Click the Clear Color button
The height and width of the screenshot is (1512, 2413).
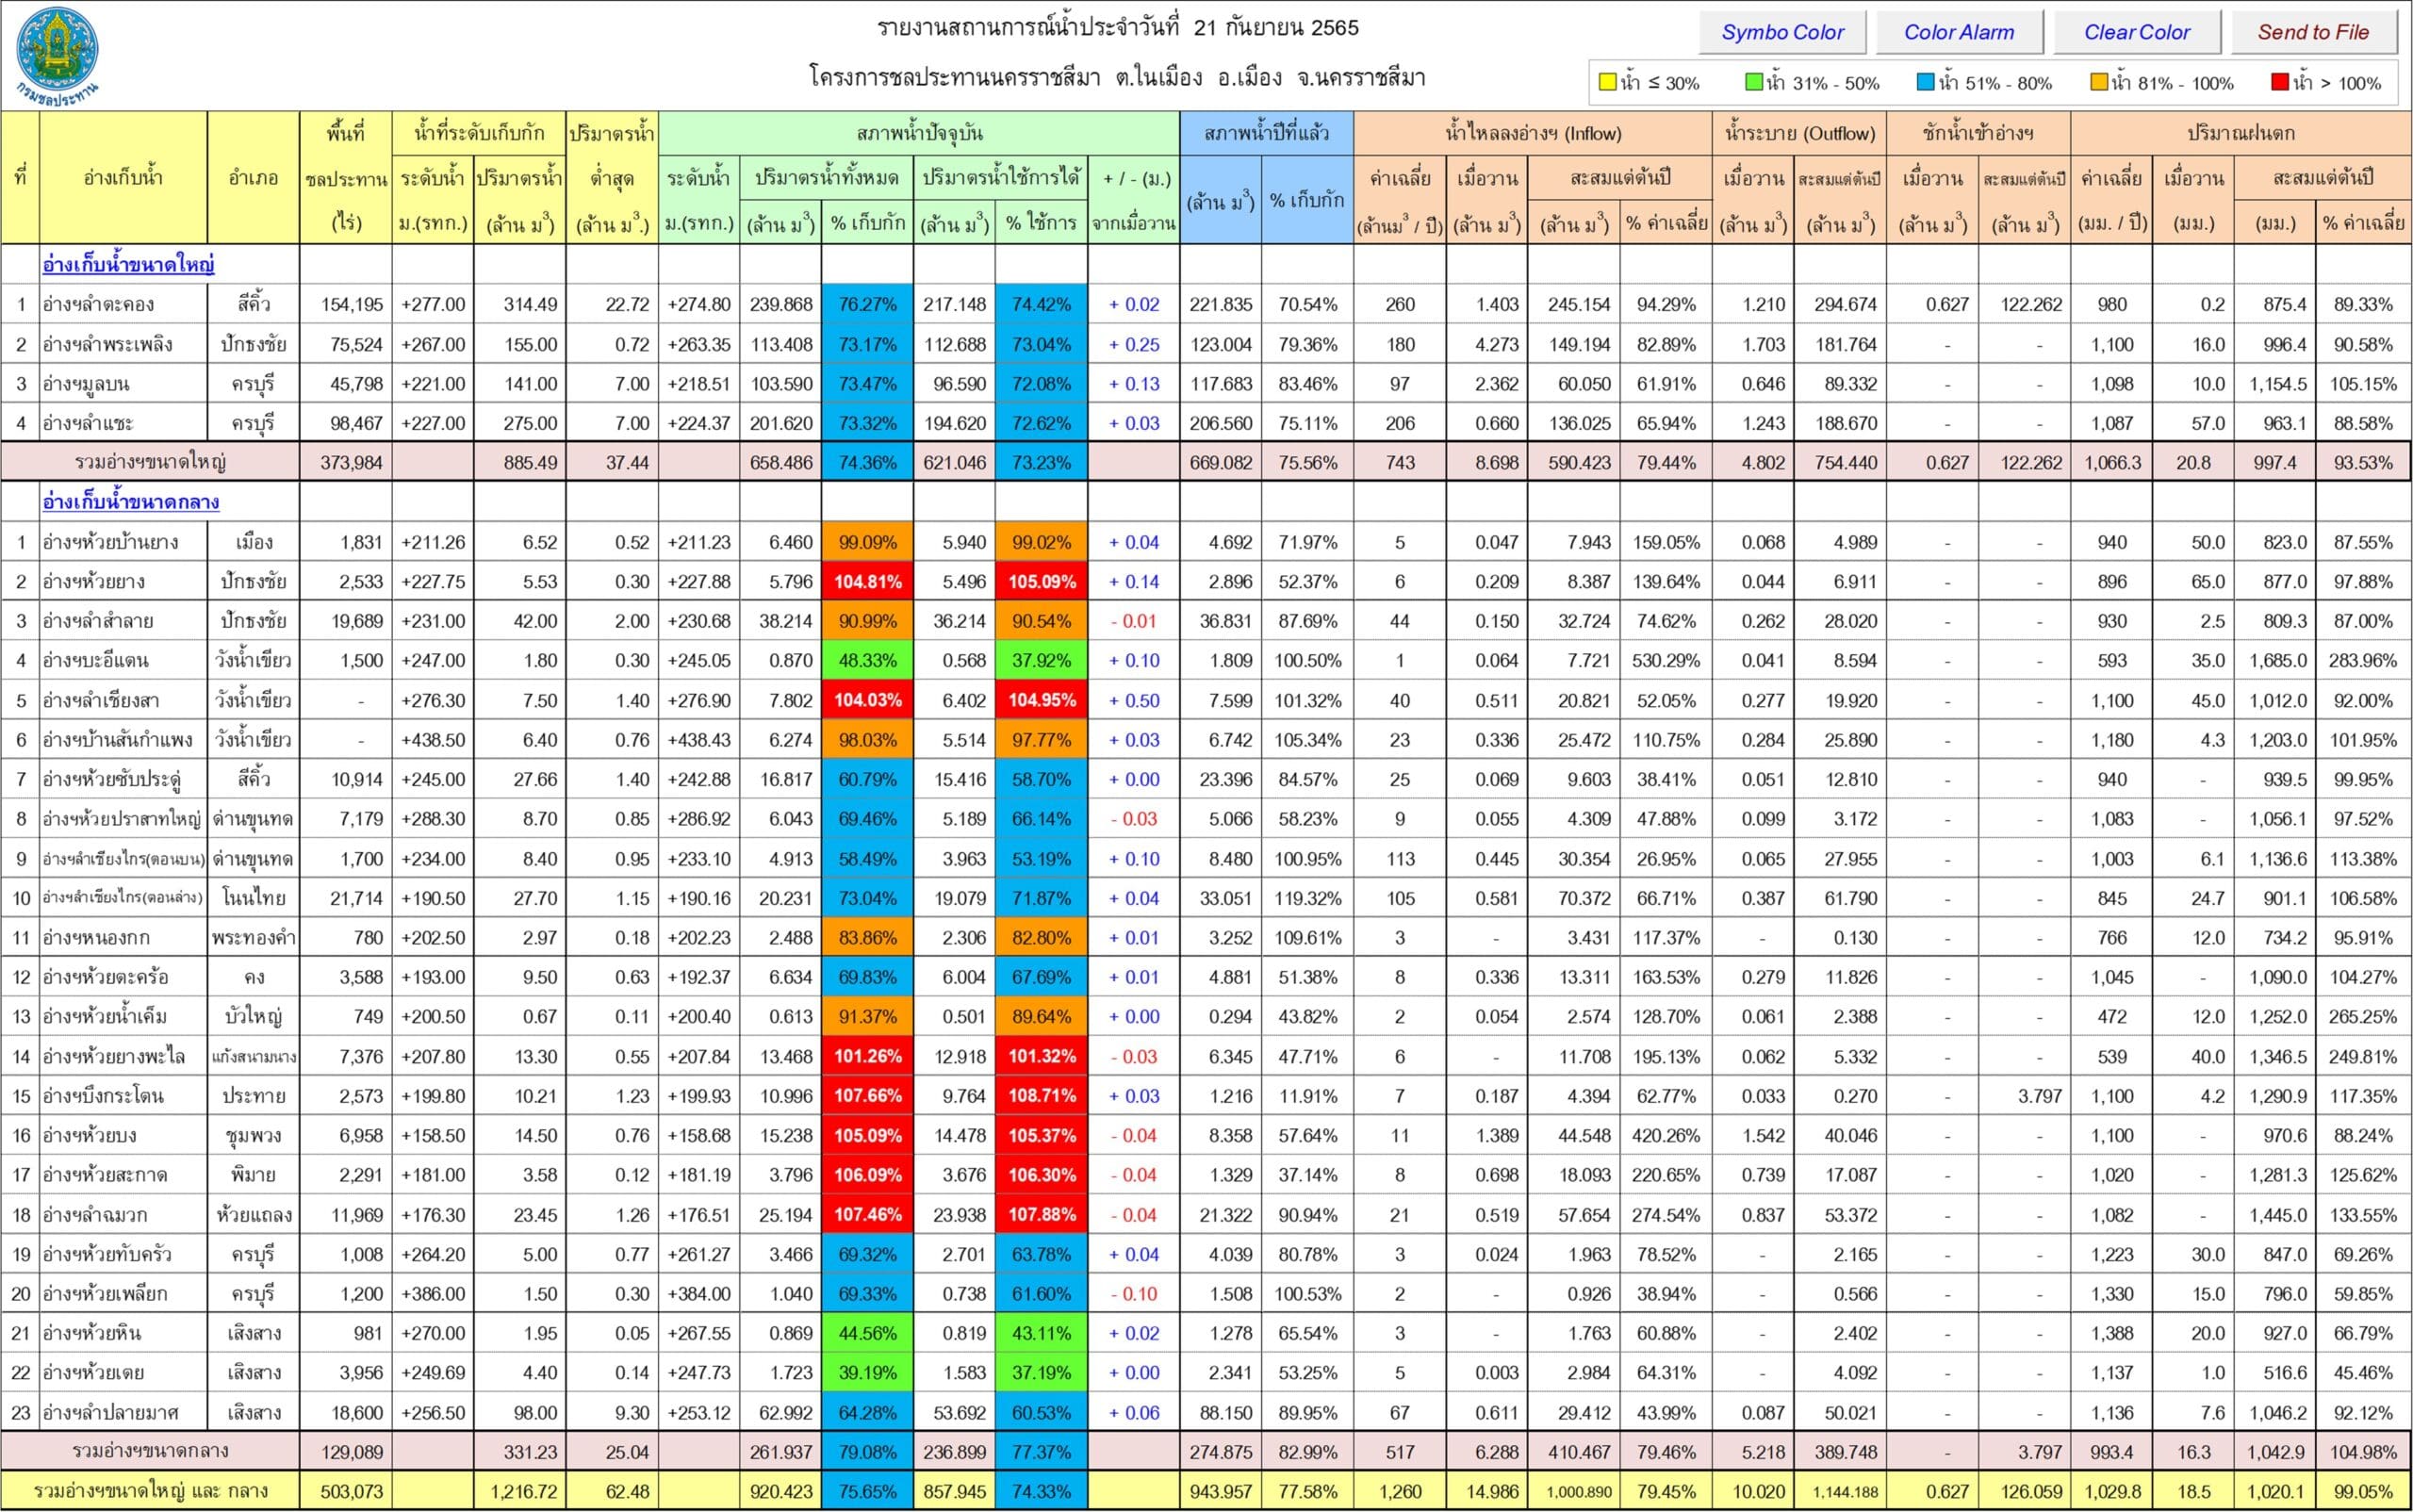pos(2137,32)
